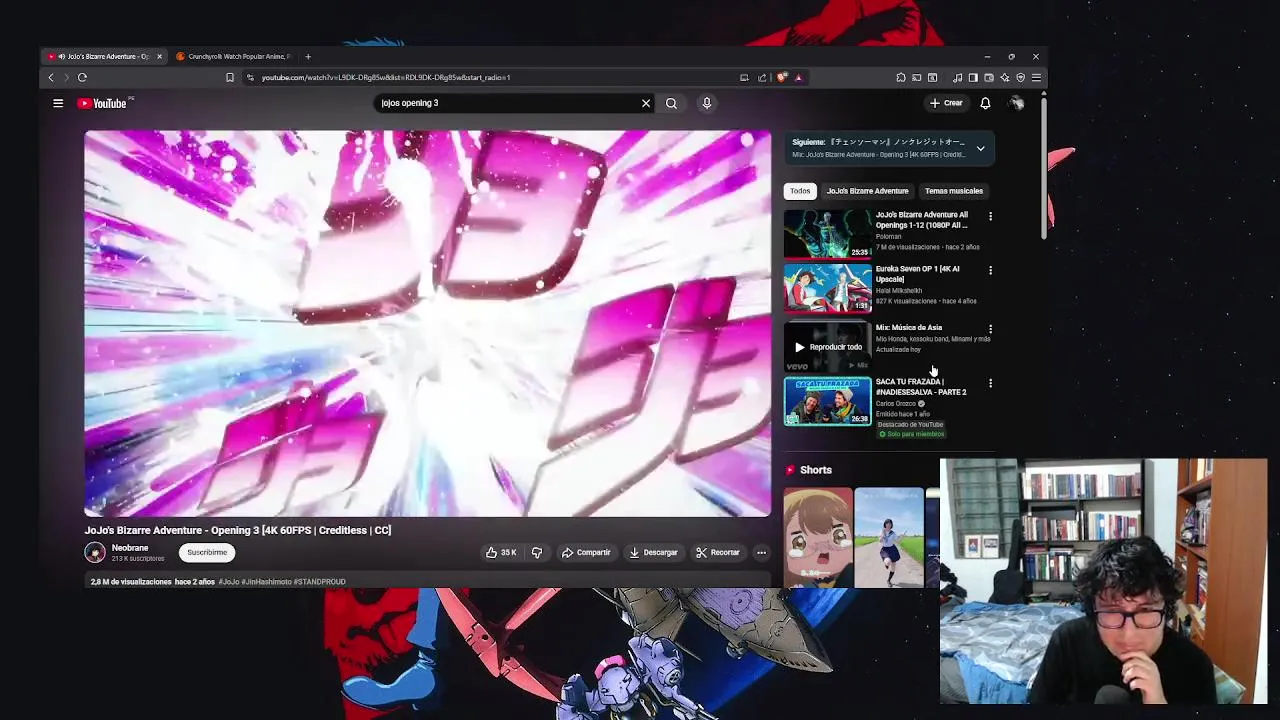Click the Recortar clip button
This screenshot has width=1280, height=720.
pyautogui.click(x=718, y=552)
